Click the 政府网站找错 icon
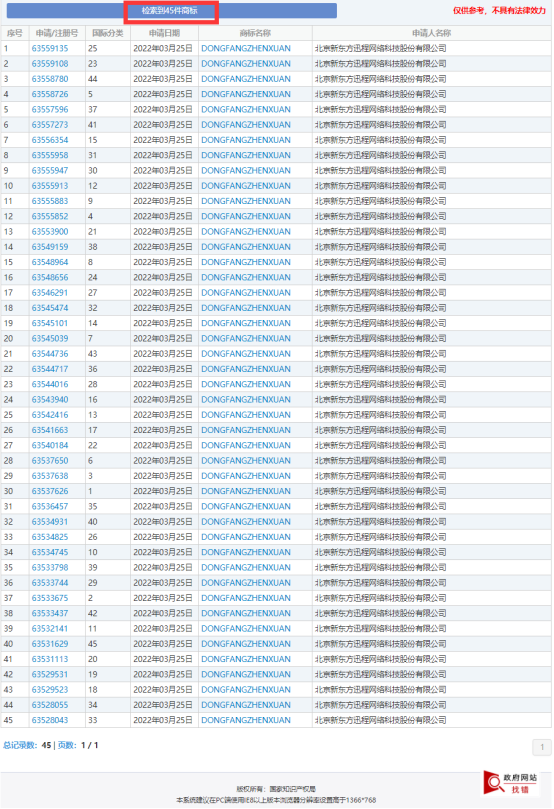 pos(511,783)
